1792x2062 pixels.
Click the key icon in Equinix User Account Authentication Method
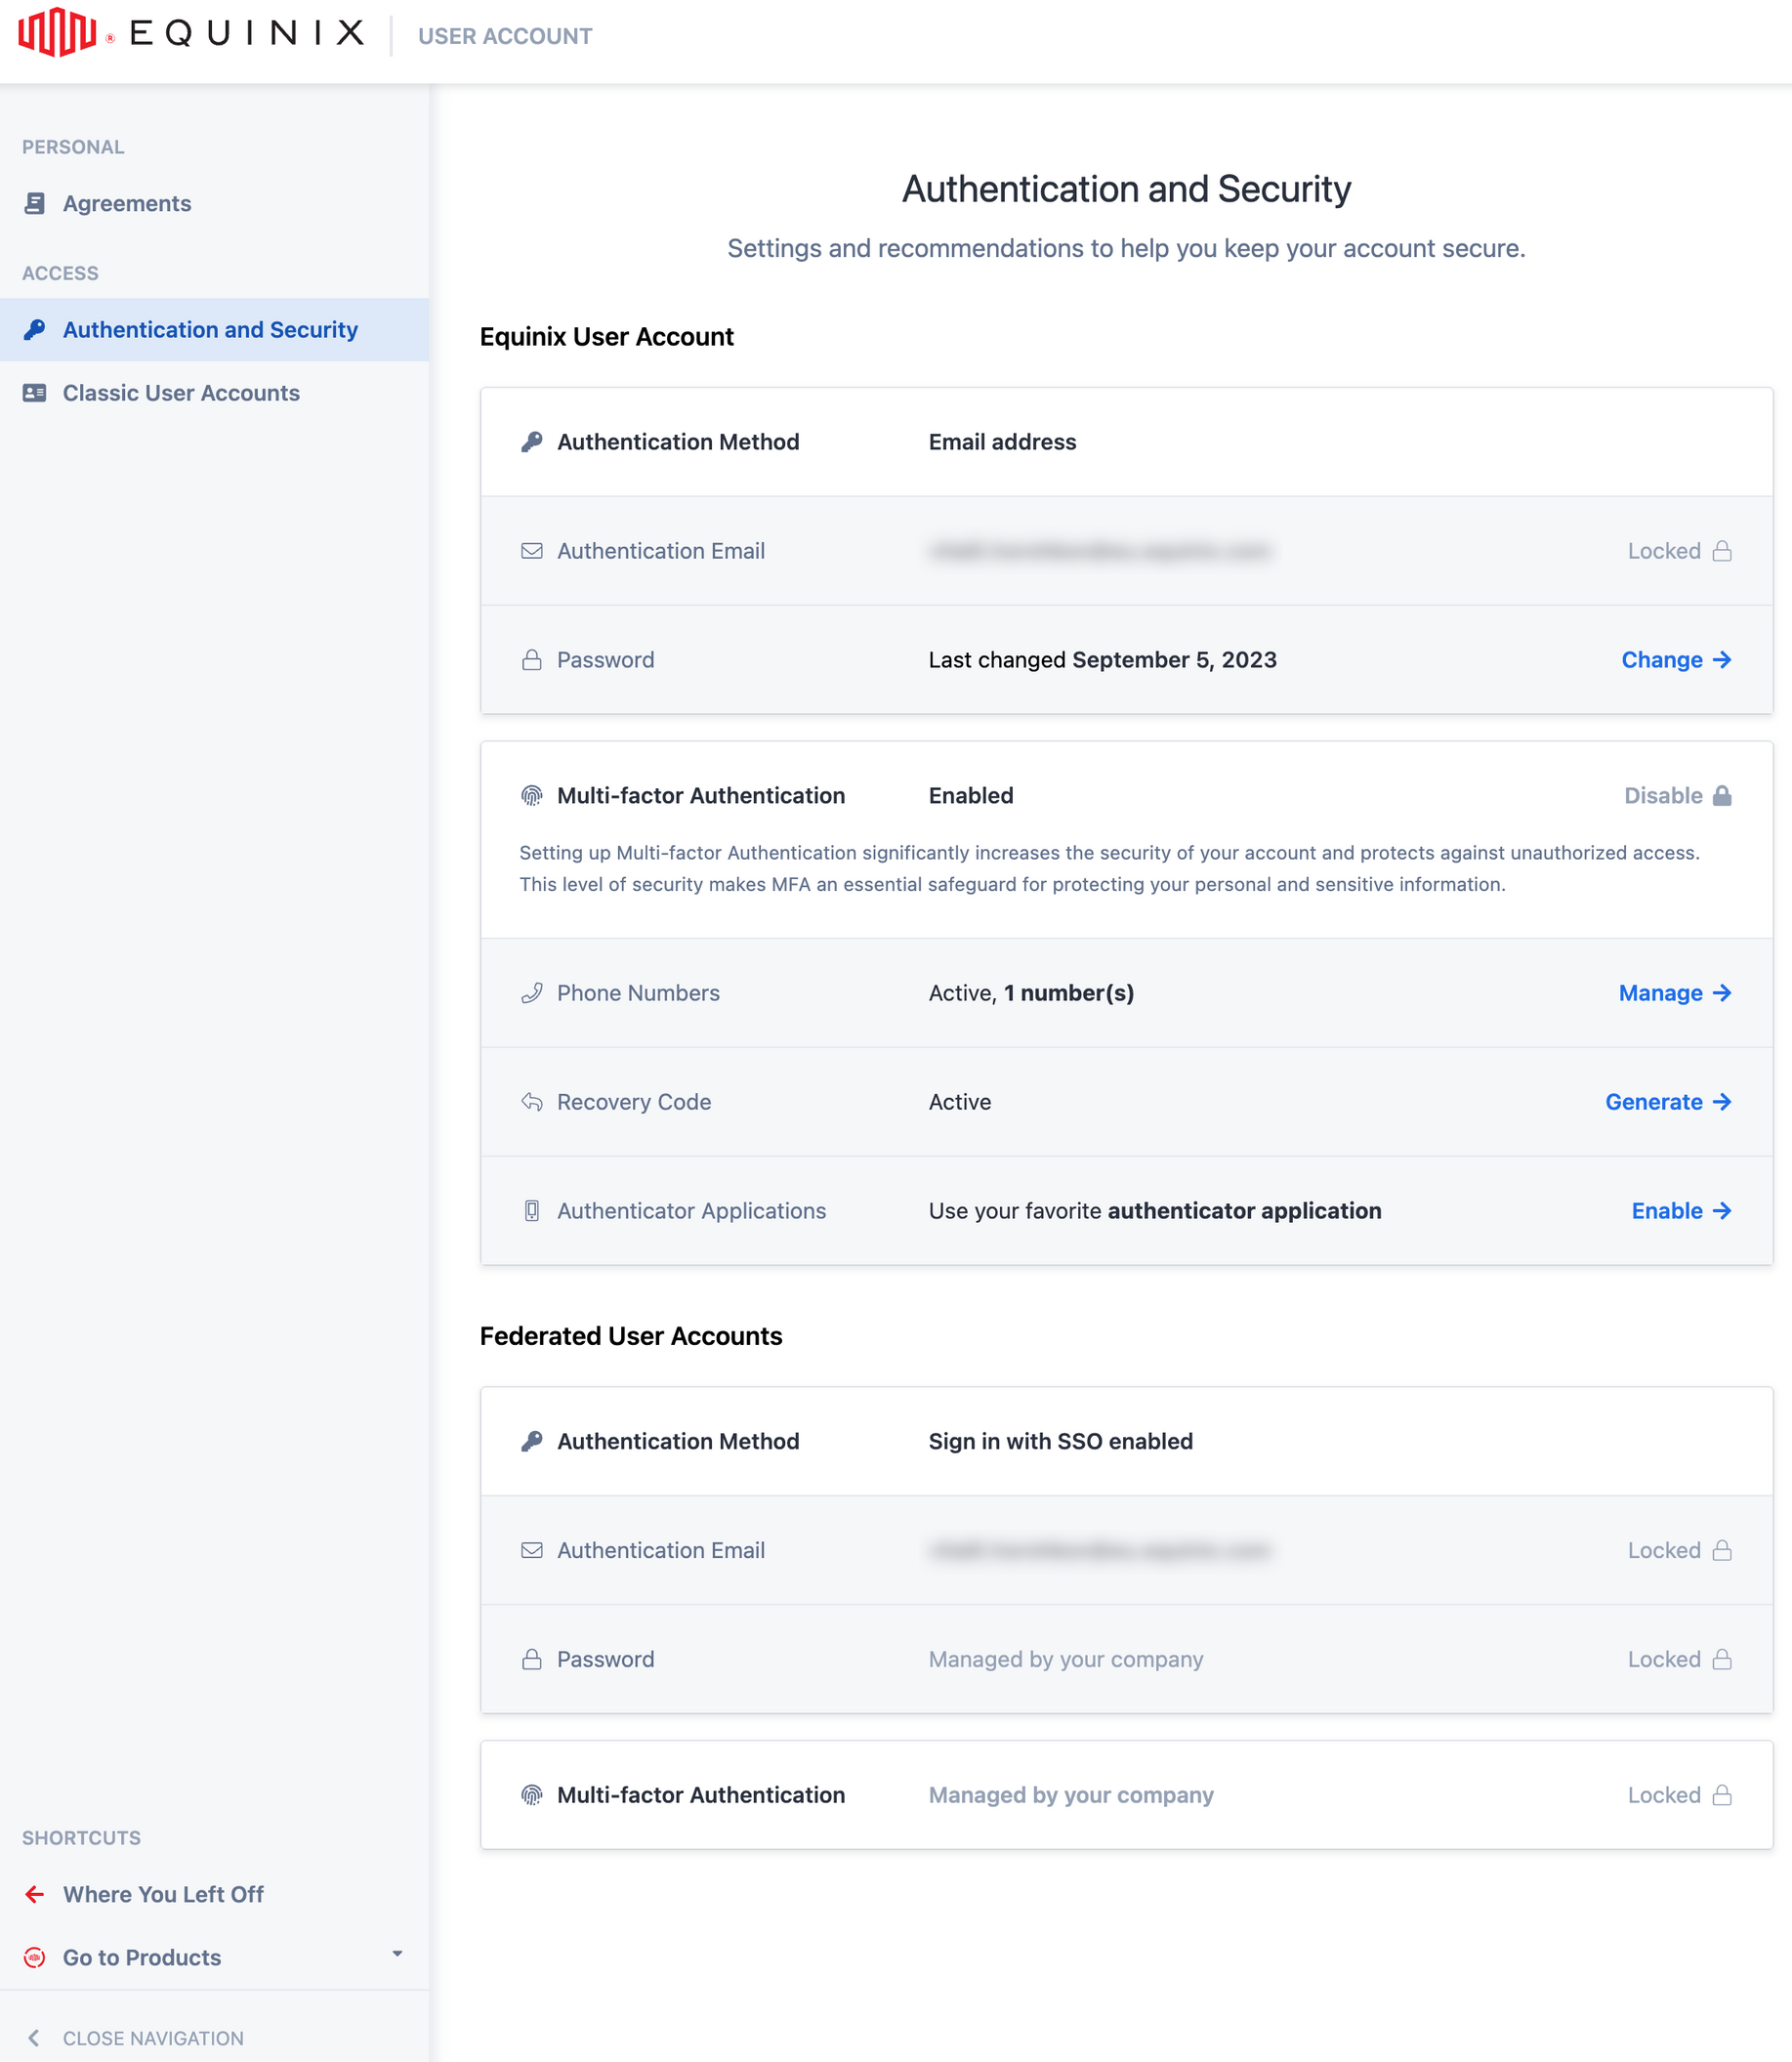click(532, 442)
